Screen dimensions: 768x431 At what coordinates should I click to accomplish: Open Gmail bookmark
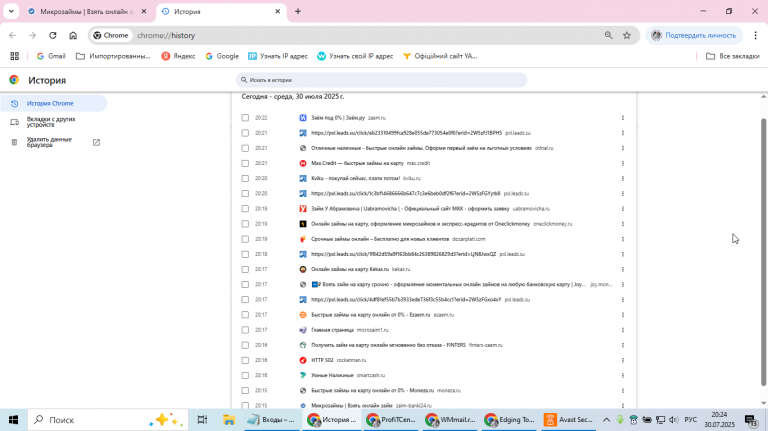[51, 56]
